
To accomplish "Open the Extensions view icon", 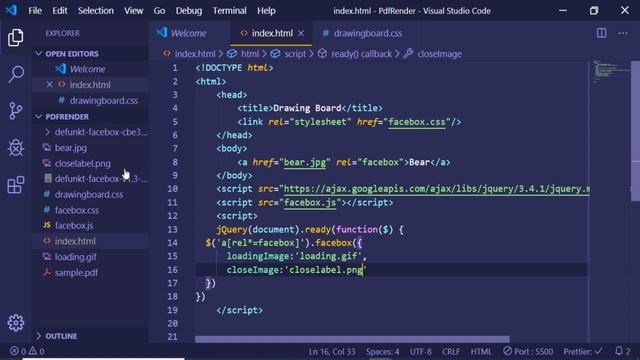I will pos(16,184).
